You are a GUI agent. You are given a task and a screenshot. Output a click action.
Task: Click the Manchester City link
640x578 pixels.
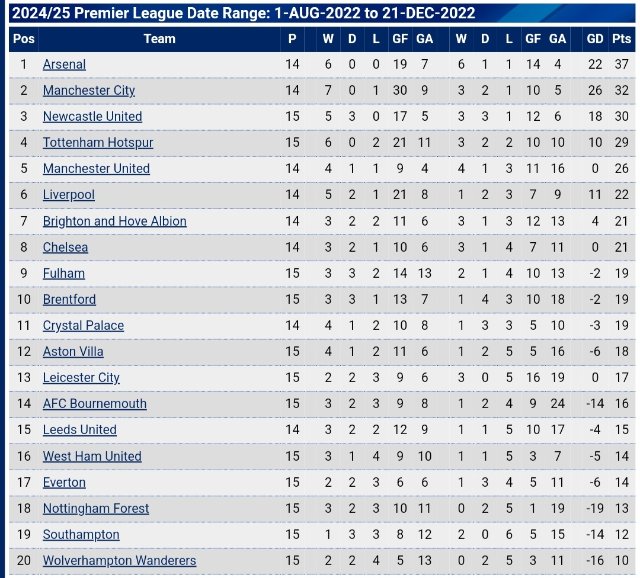coord(90,91)
